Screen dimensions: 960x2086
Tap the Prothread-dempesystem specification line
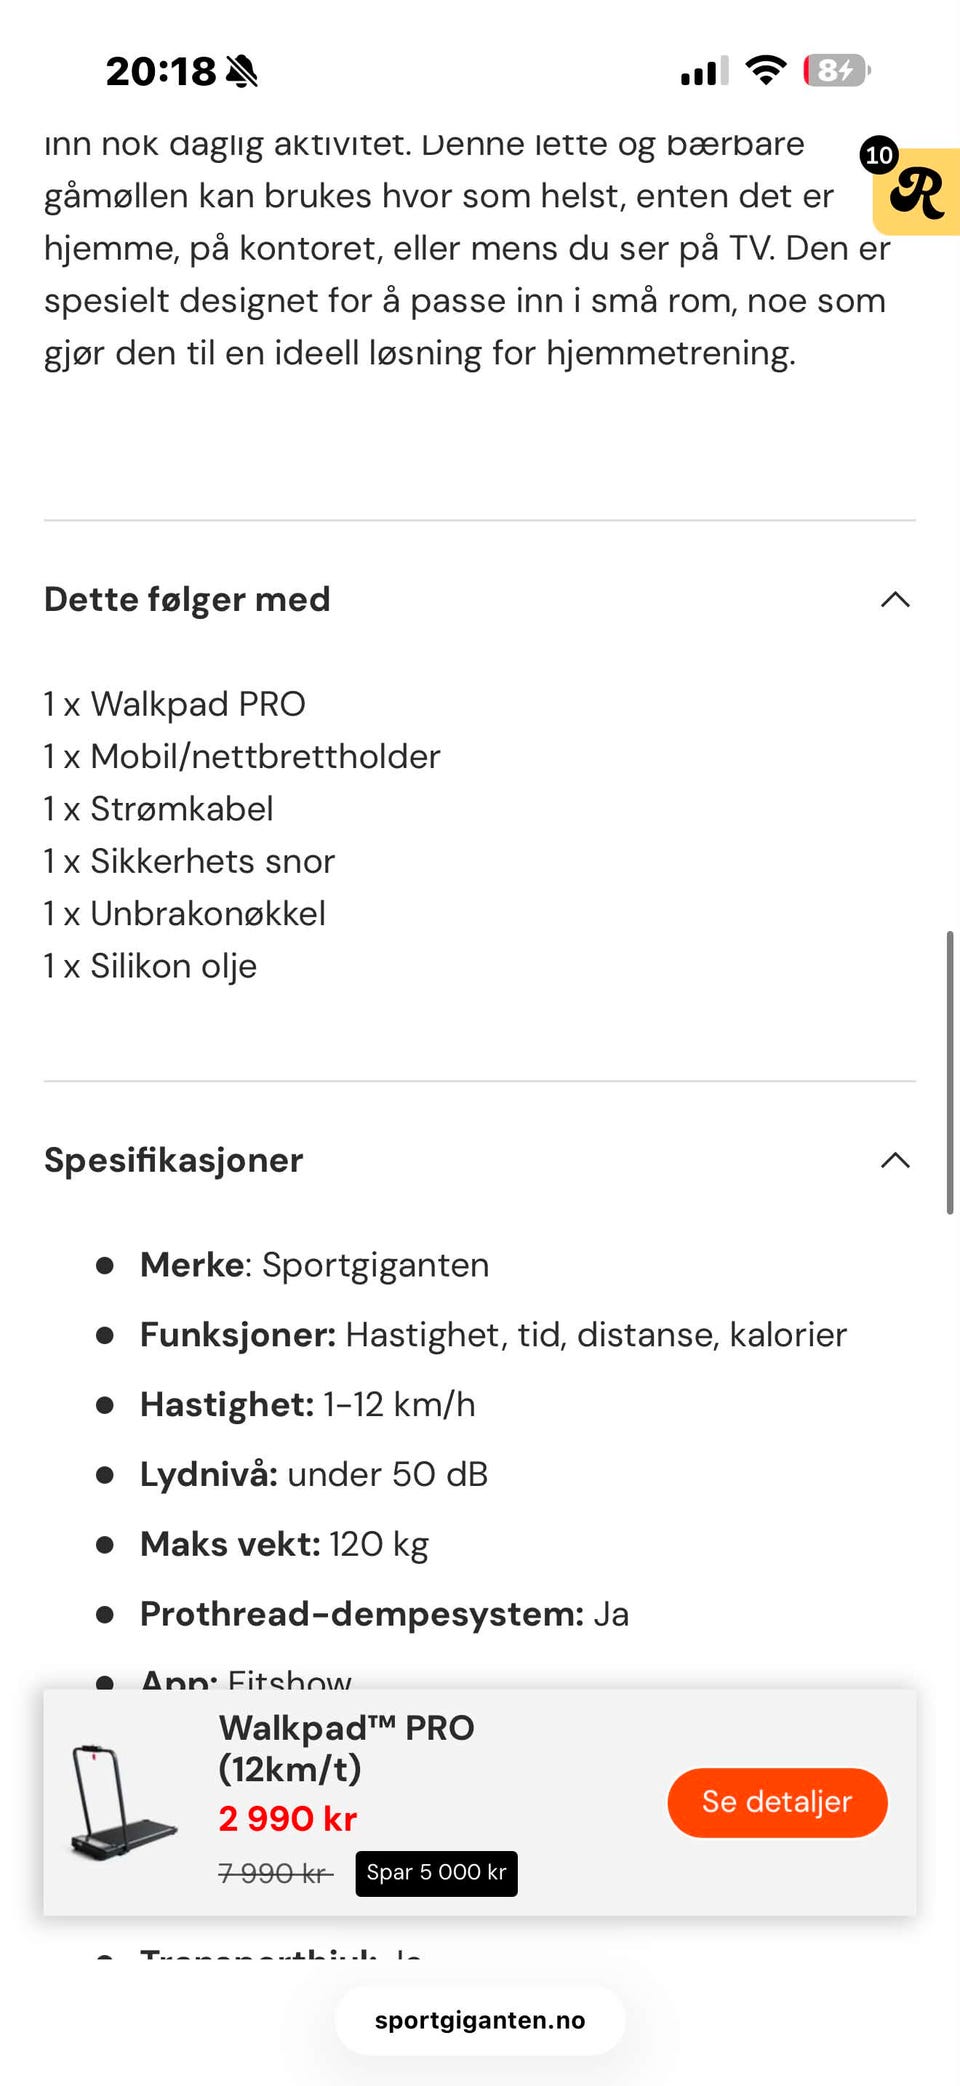384,1614
